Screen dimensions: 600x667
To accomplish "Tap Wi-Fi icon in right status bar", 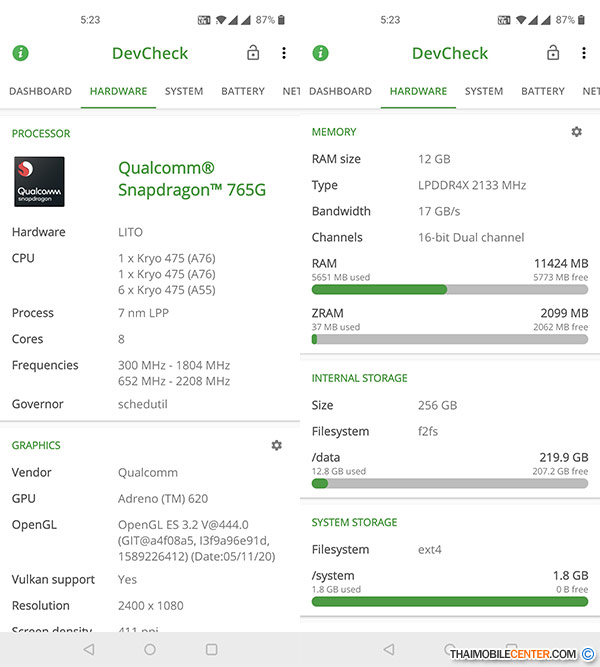I will point(520,20).
